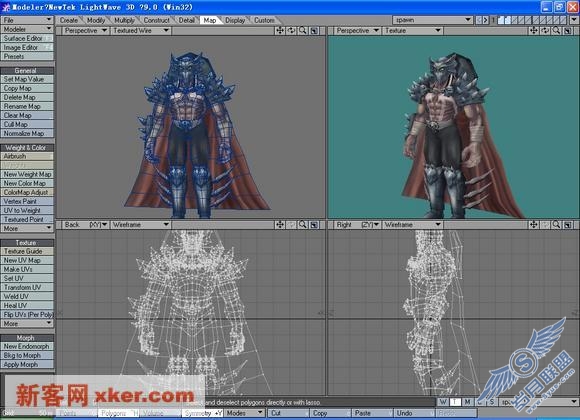Toggle Points selection mode
Screen dimensions: 580x420
click(77, 413)
